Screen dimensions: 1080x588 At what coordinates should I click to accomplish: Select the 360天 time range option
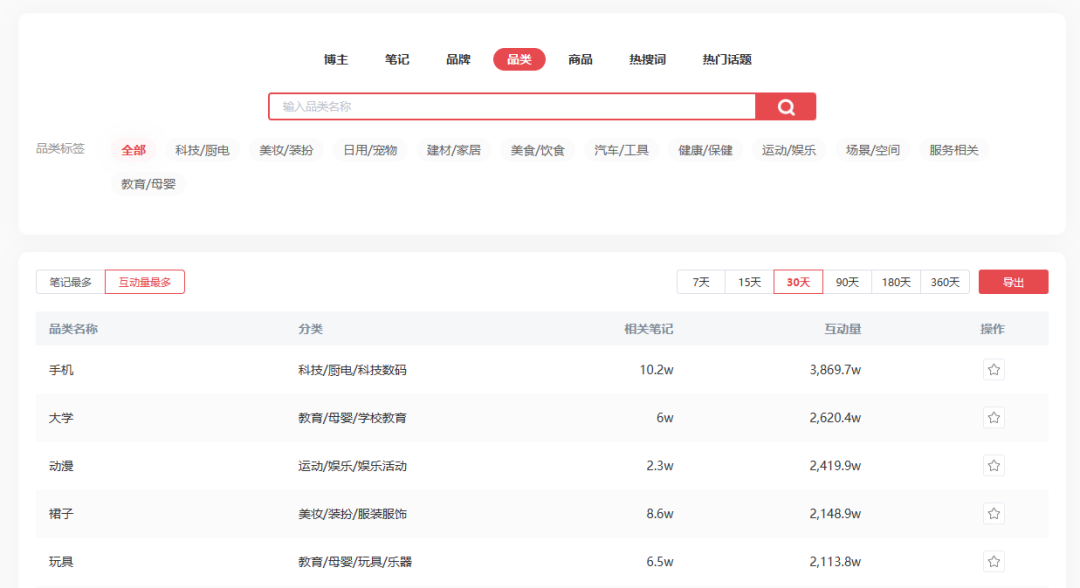click(944, 281)
